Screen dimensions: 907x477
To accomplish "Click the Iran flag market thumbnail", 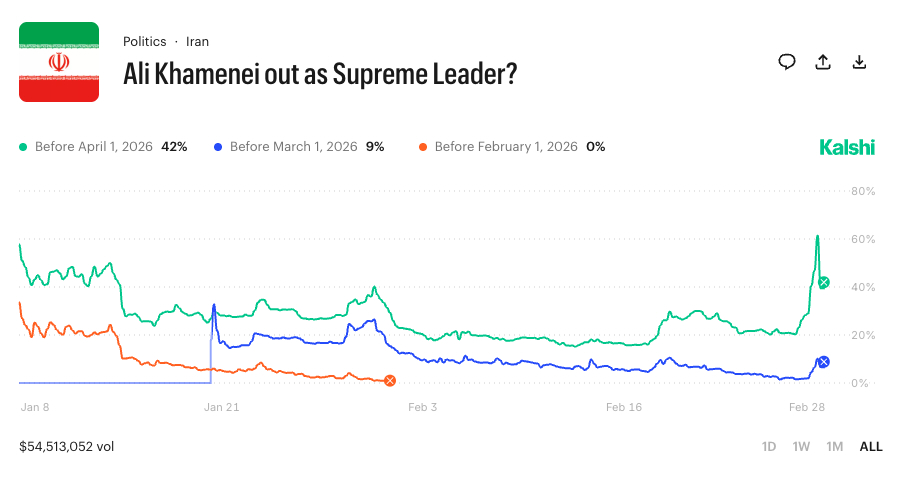I will pos(59,62).
